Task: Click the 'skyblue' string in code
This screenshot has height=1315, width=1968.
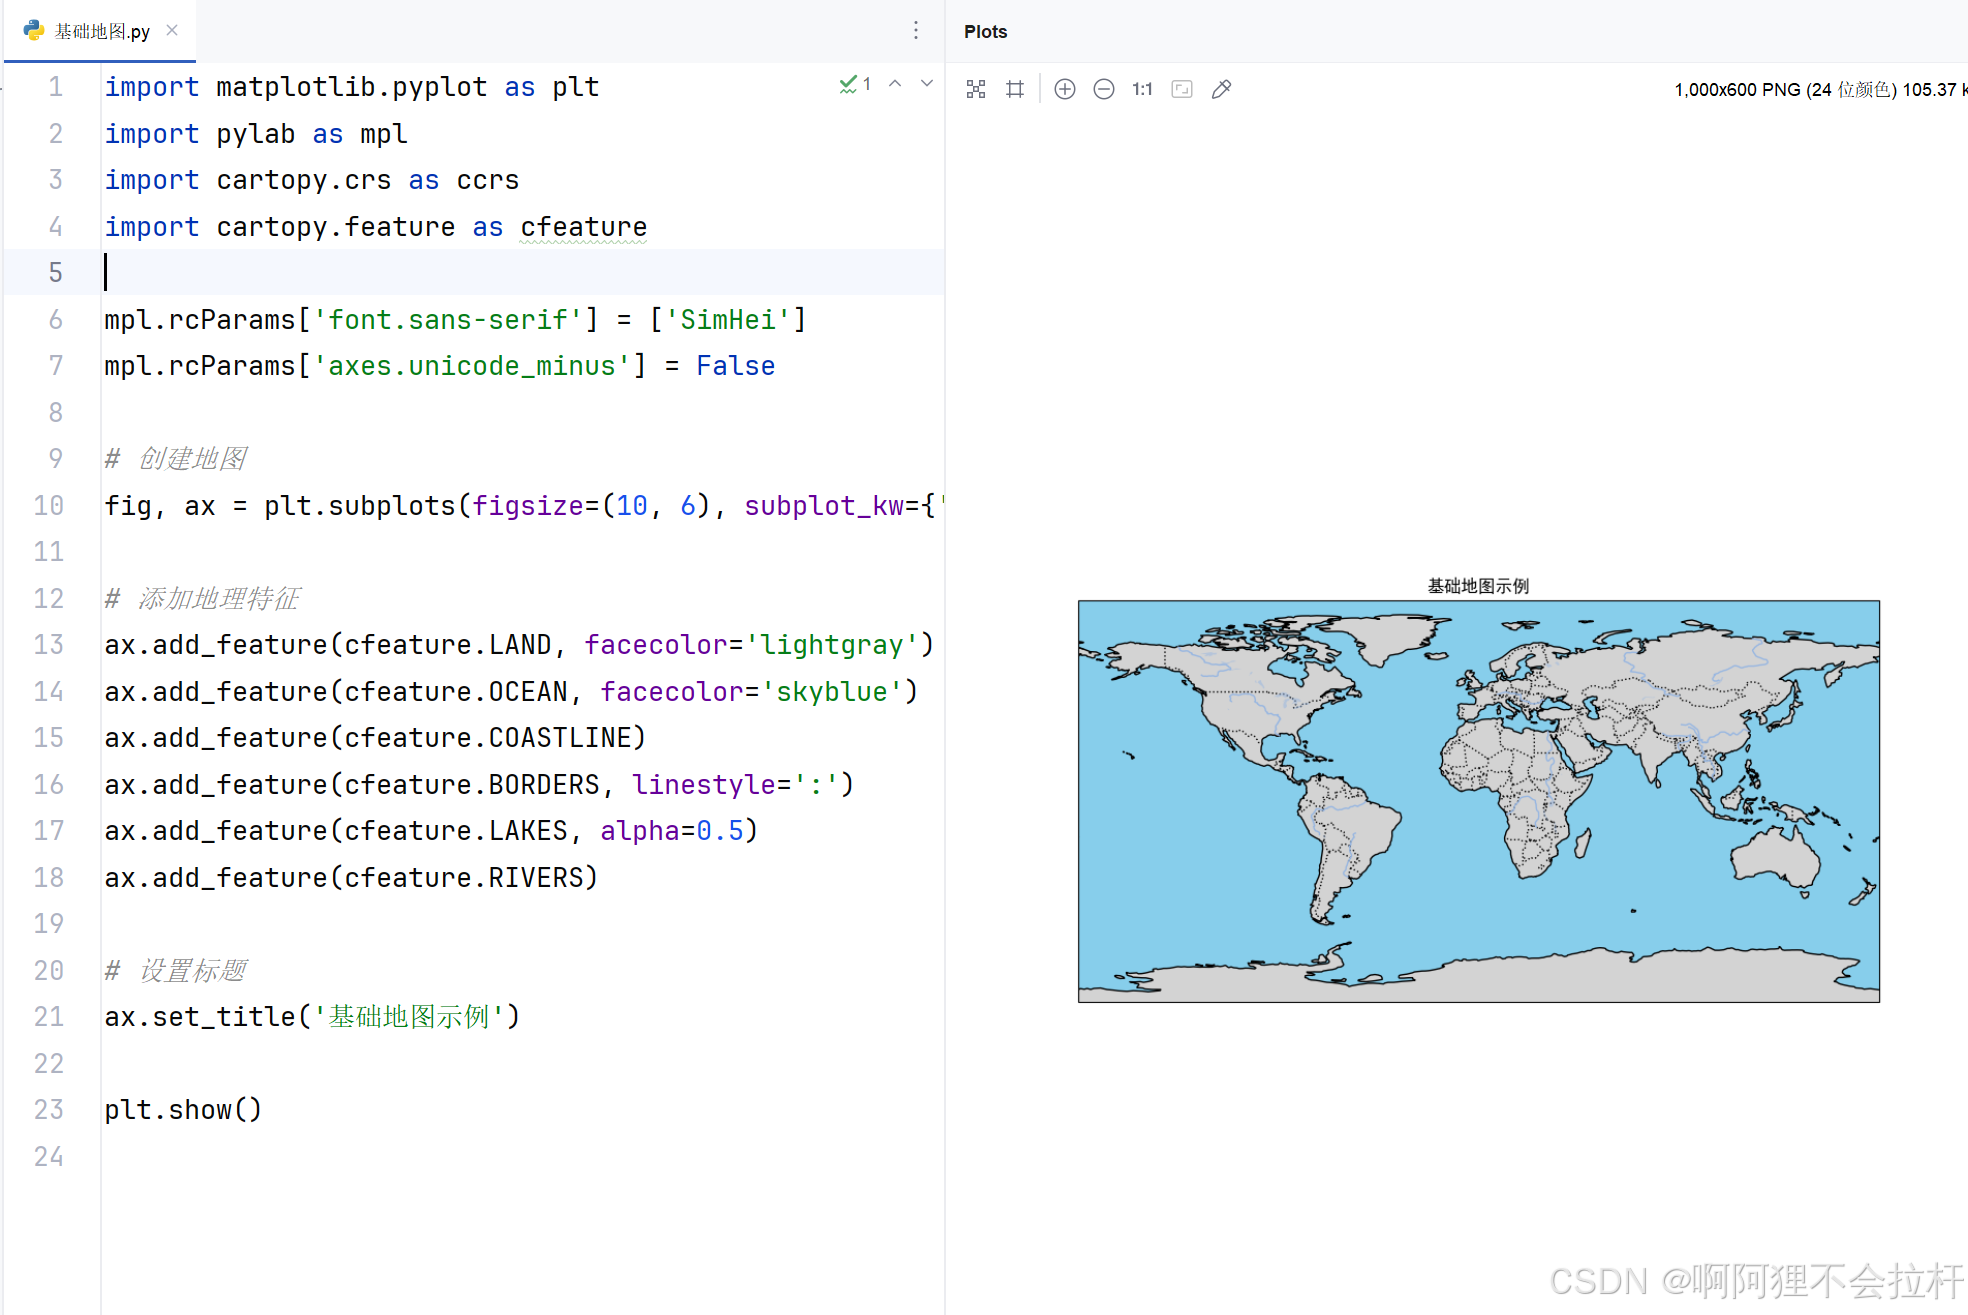Action: point(831,692)
